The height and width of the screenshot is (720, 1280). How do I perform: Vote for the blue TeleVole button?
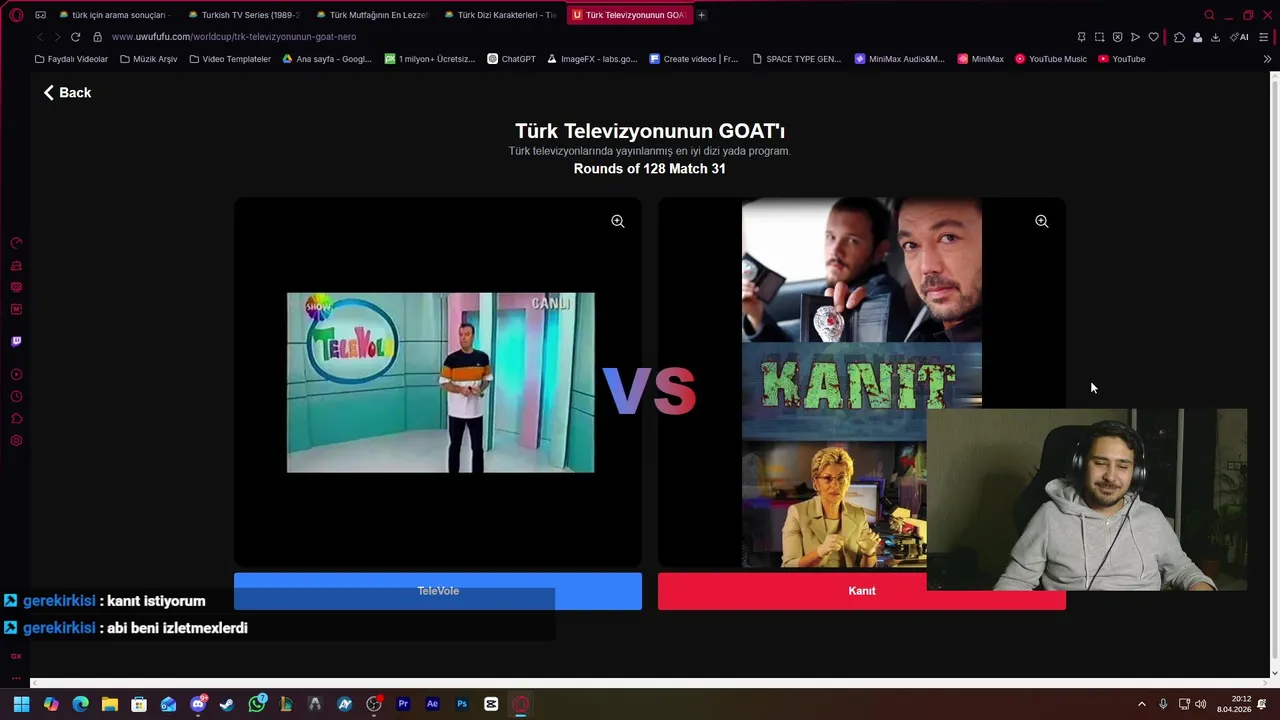pyautogui.click(x=438, y=591)
